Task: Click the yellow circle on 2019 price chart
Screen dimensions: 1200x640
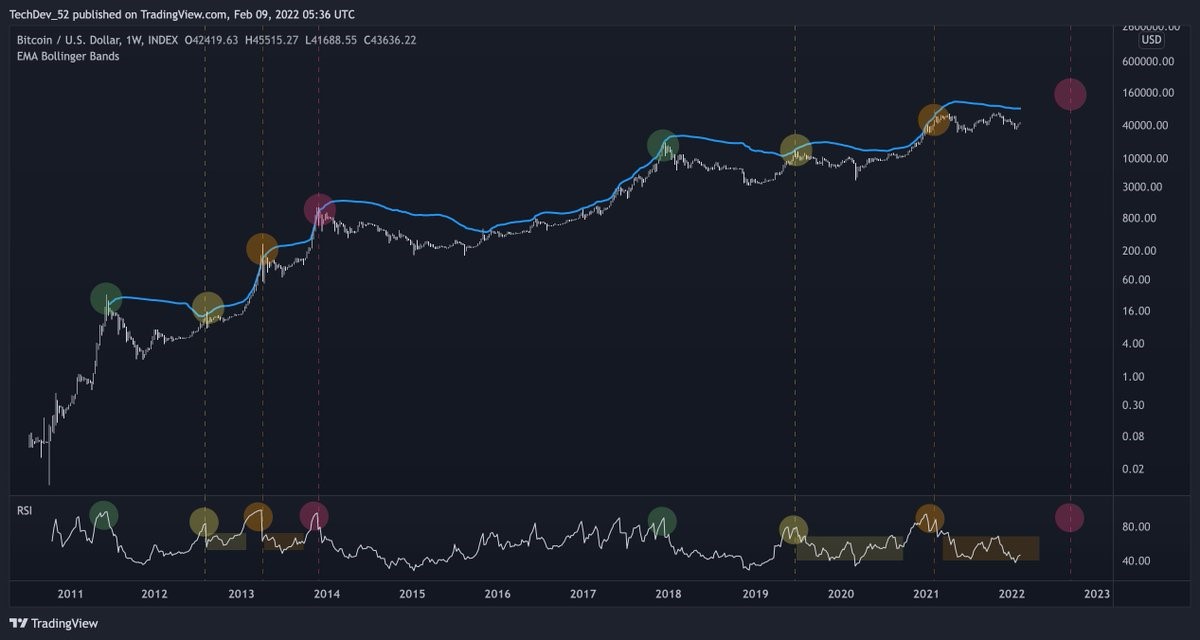Action: click(796, 150)
